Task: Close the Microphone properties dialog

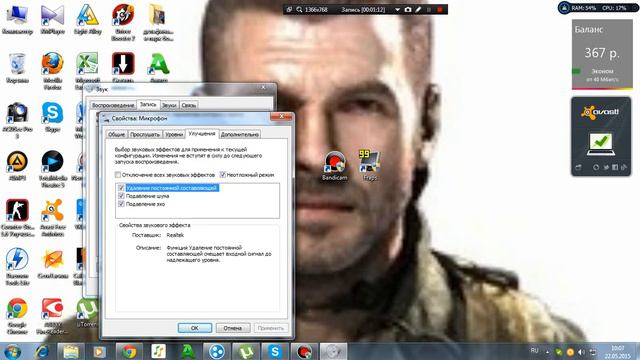Action: 281,117
